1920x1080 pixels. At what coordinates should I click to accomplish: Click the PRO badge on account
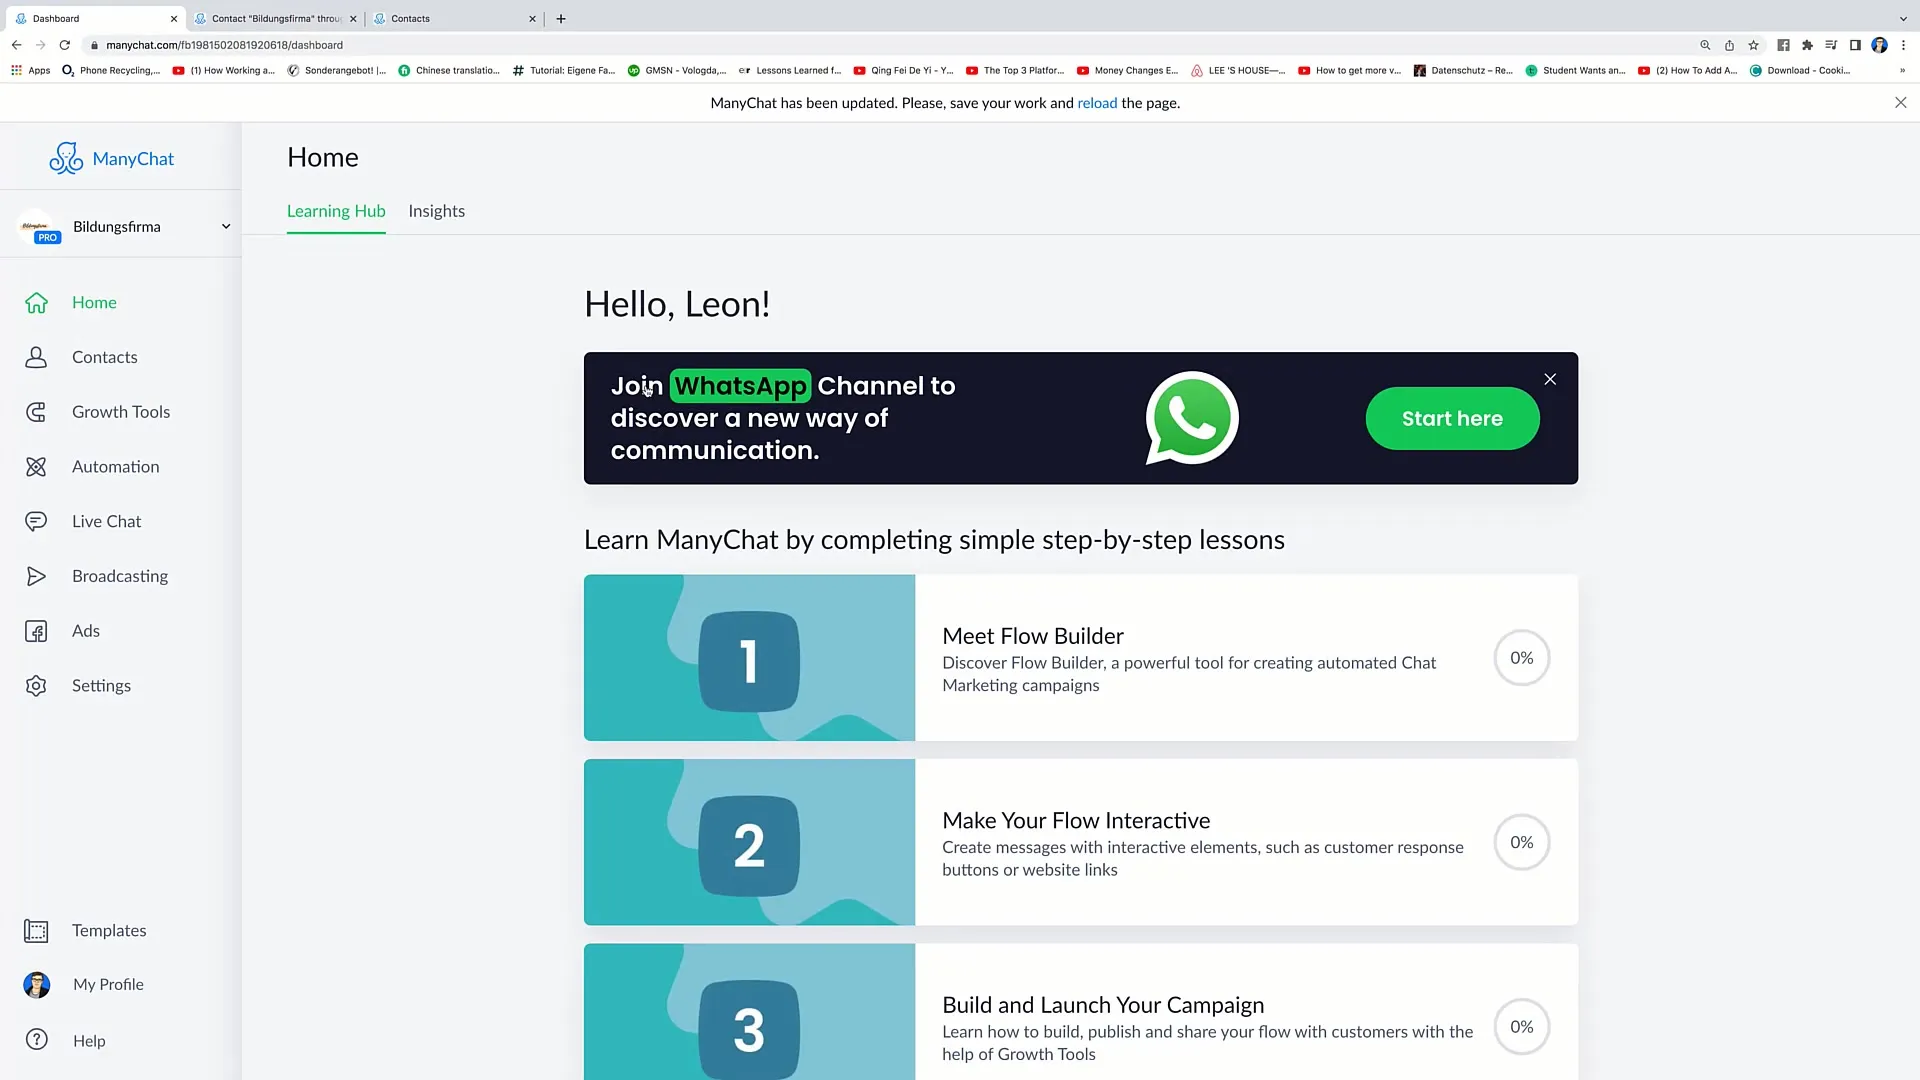[47, 238]
